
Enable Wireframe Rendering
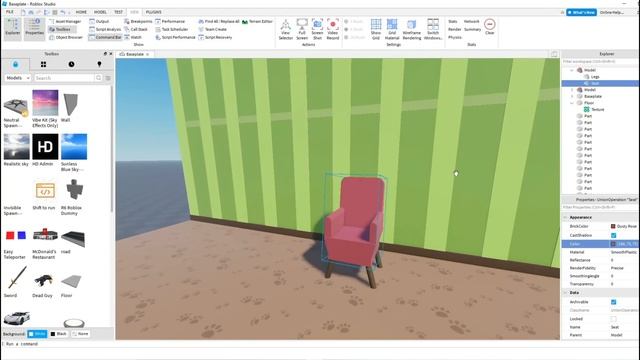pos(412,29)
